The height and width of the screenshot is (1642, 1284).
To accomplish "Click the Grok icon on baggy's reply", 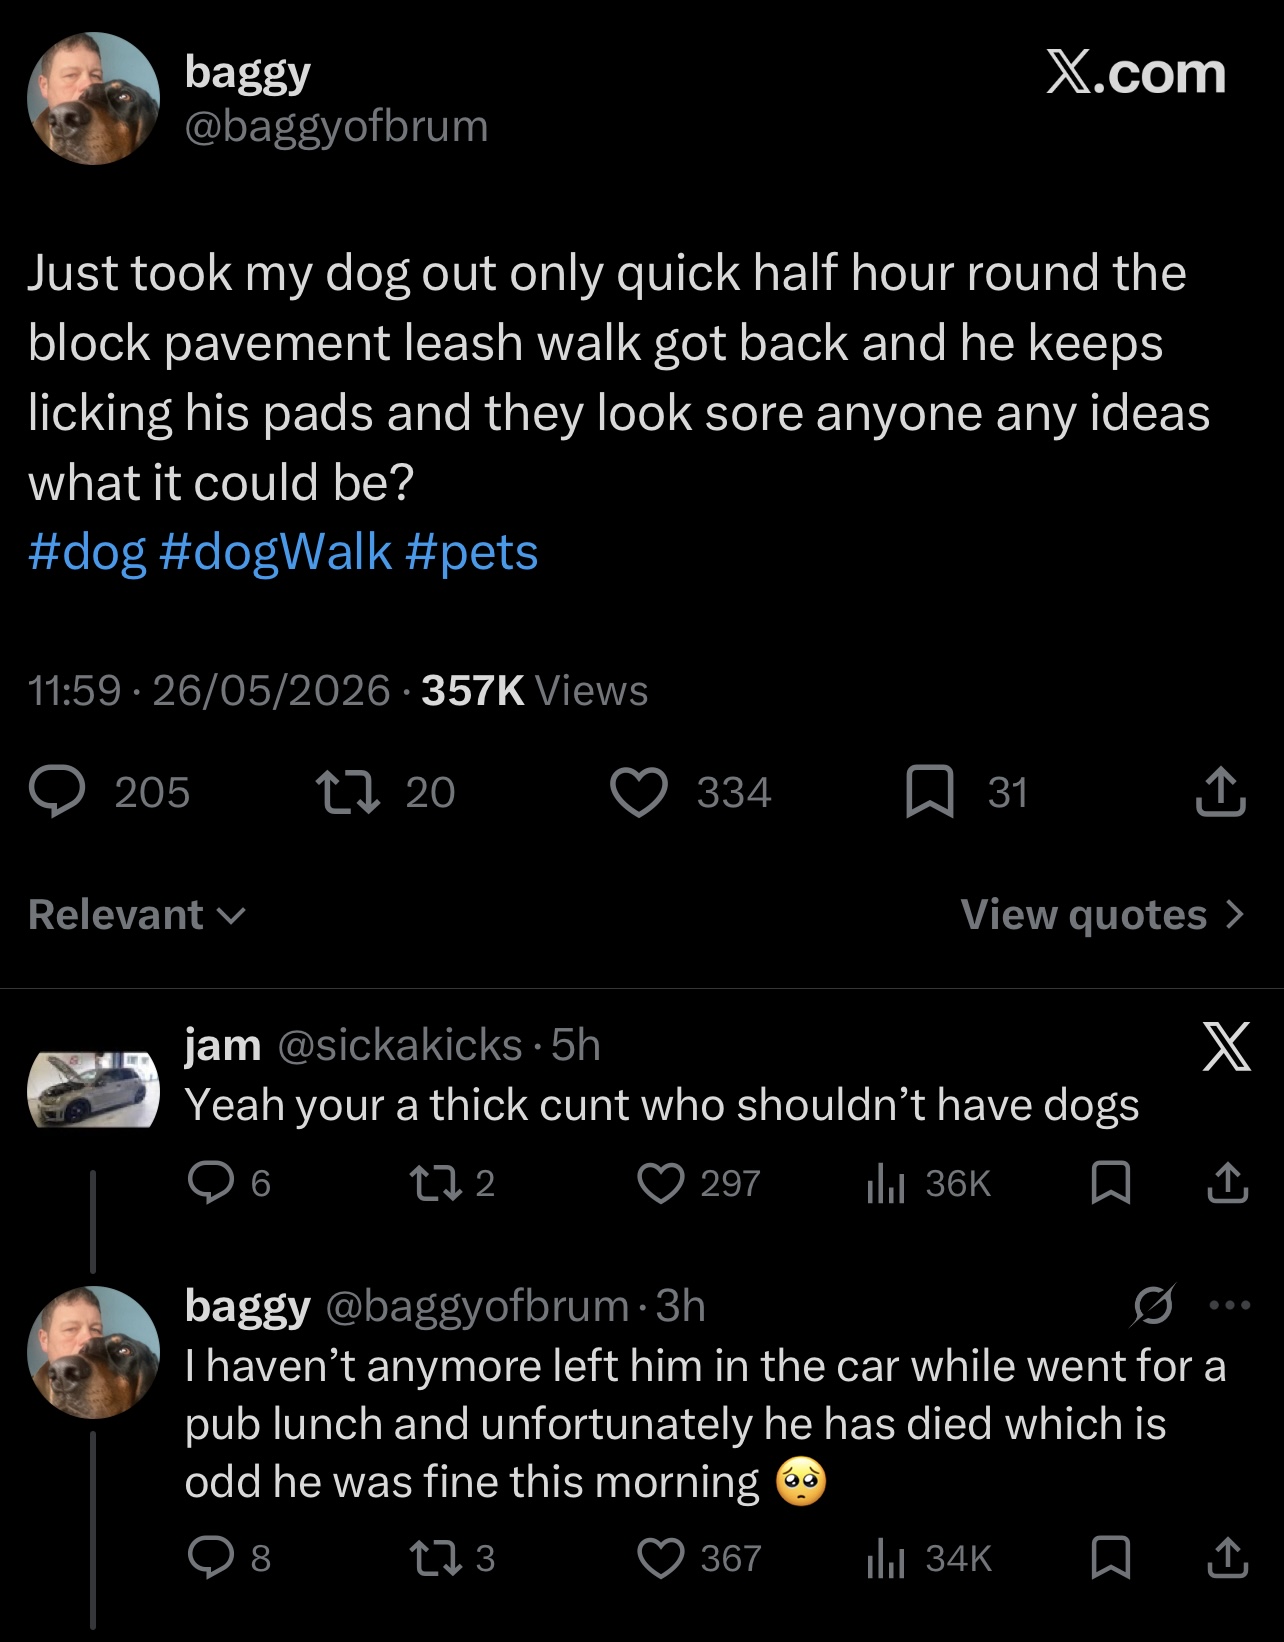I will (x=1153, y=1305).
